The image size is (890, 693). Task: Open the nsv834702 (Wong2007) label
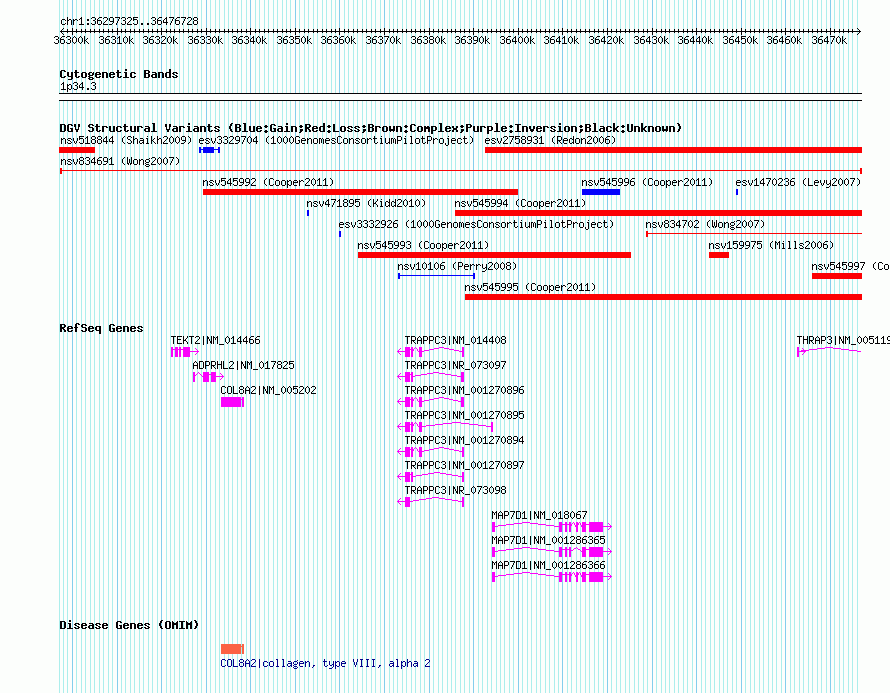point(705,224)
